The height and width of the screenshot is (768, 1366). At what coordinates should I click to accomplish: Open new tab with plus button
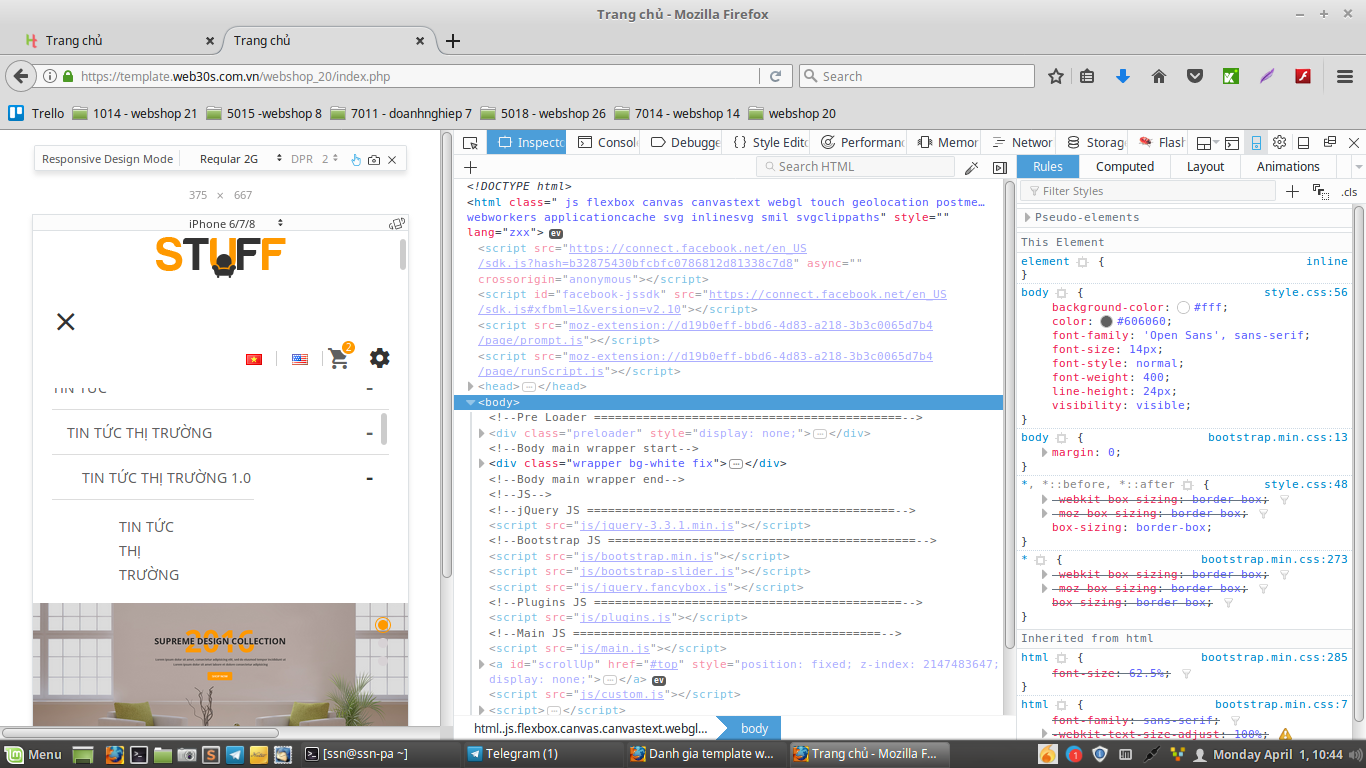click(x=453, y=41)
